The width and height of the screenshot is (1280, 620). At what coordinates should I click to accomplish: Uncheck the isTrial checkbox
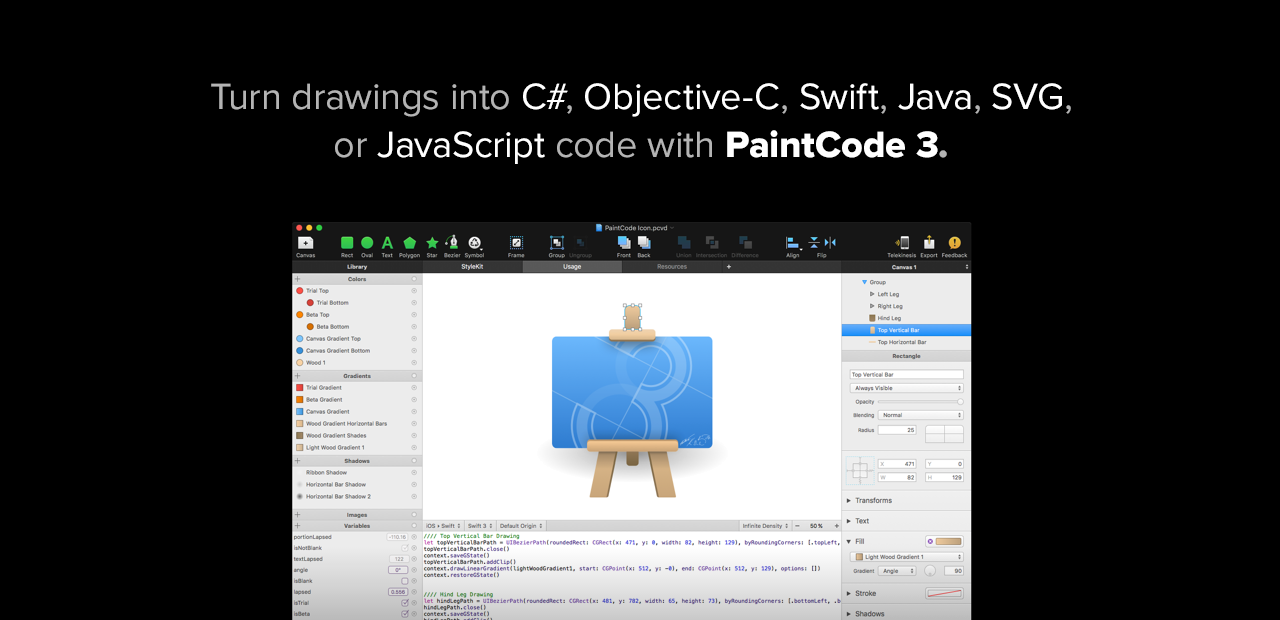point(404,603)
